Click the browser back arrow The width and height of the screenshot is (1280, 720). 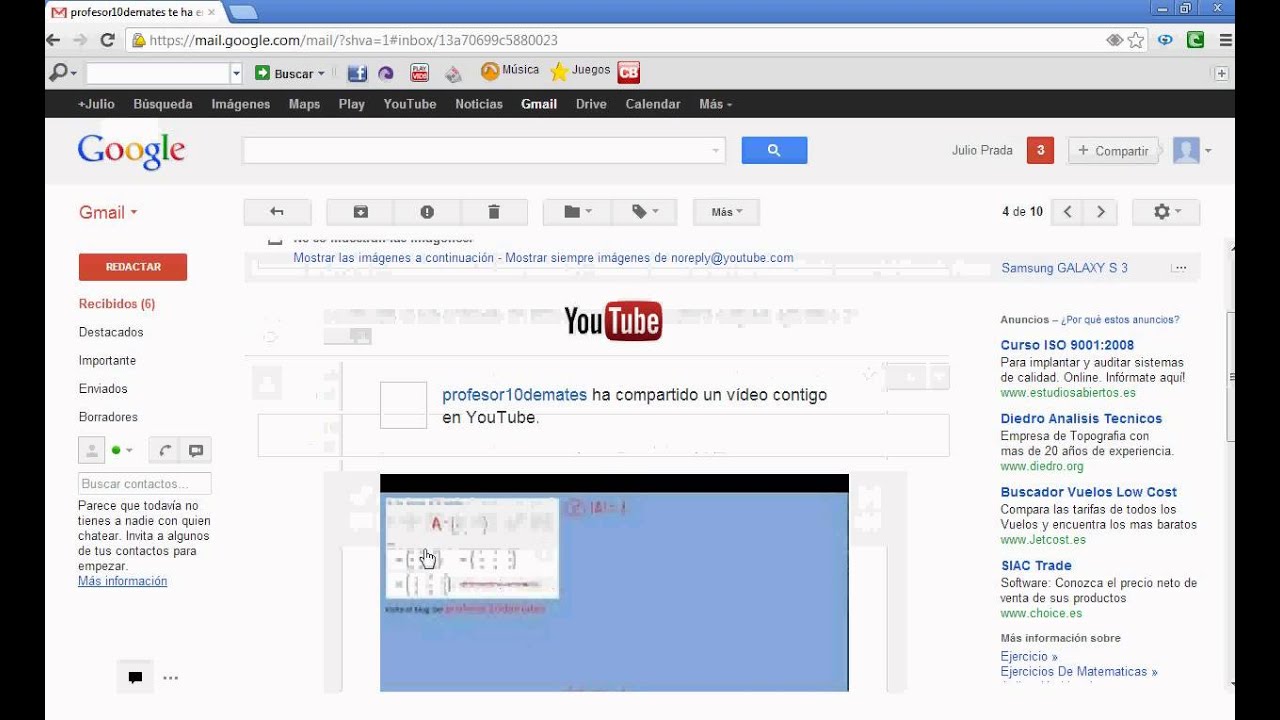coord(53,41)
